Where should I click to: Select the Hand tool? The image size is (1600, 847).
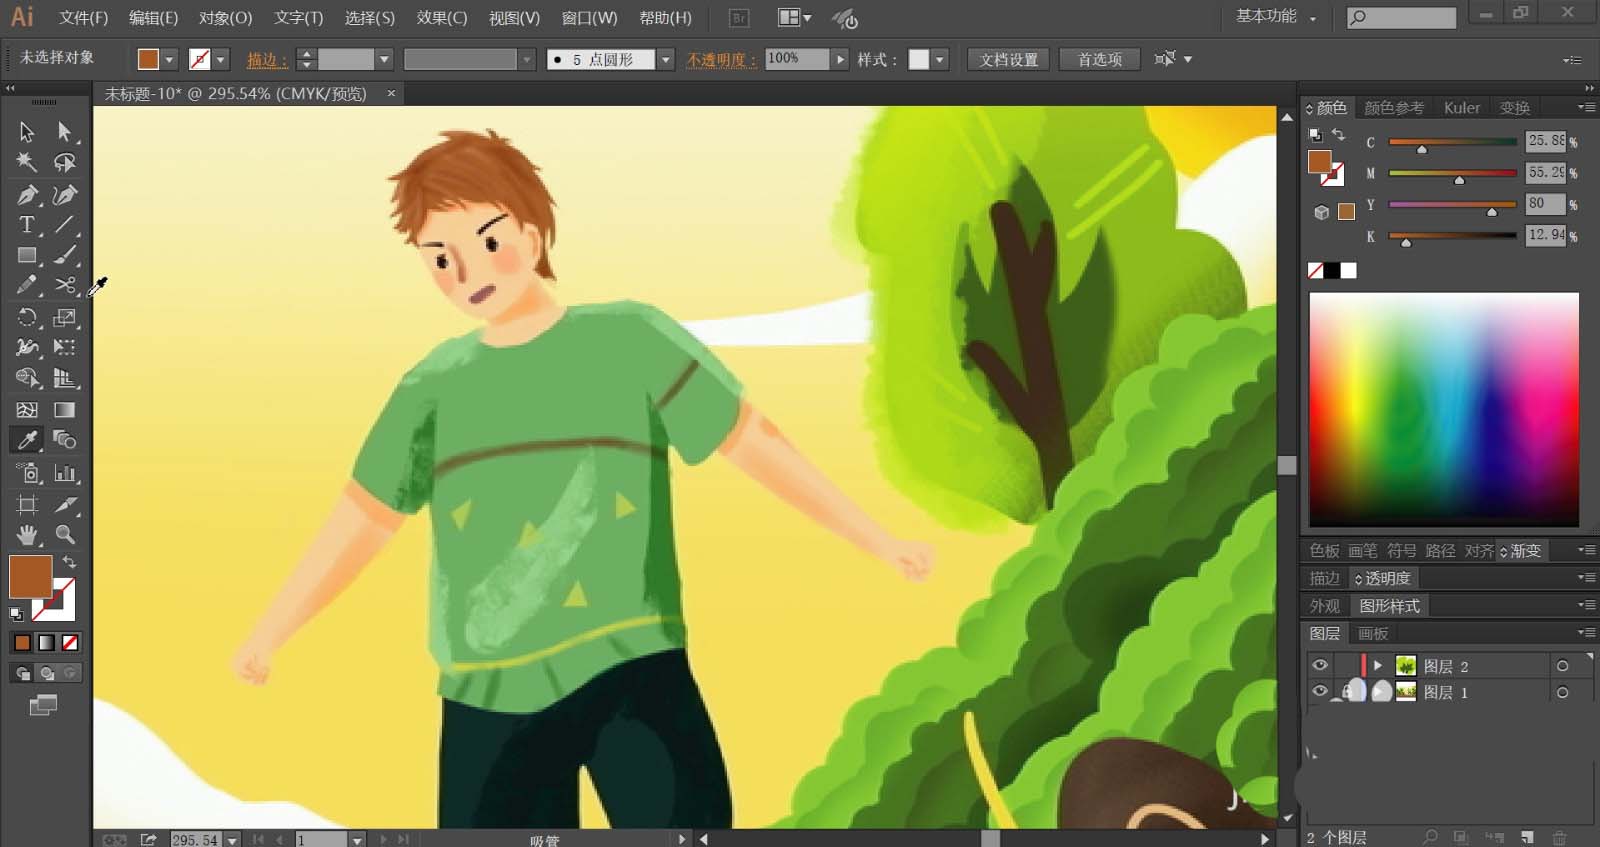27,534
